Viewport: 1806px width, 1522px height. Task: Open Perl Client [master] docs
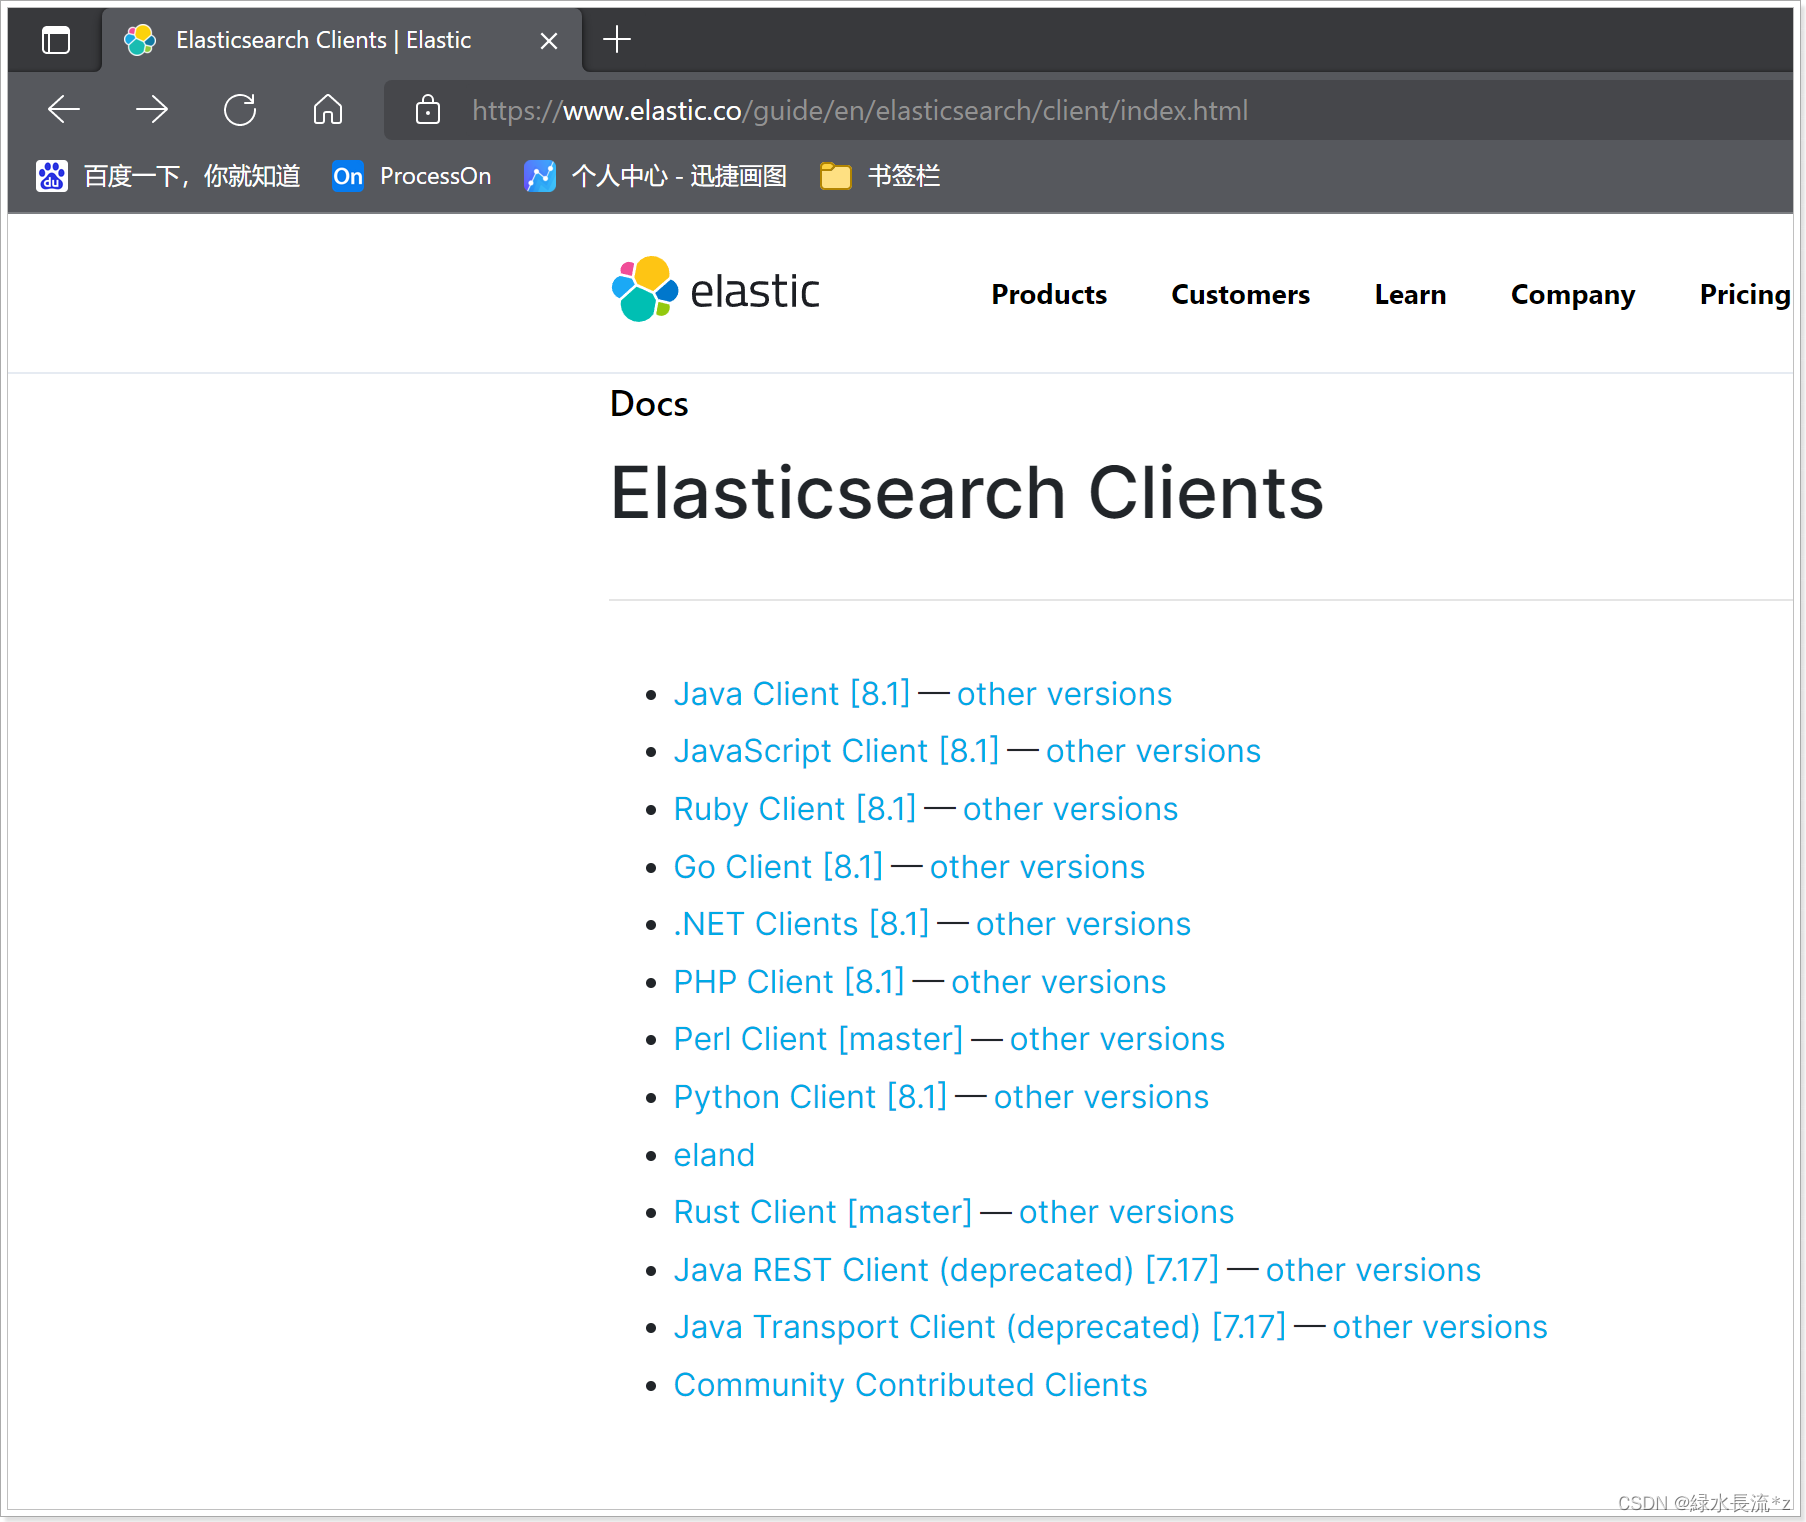click(818, 1039)
